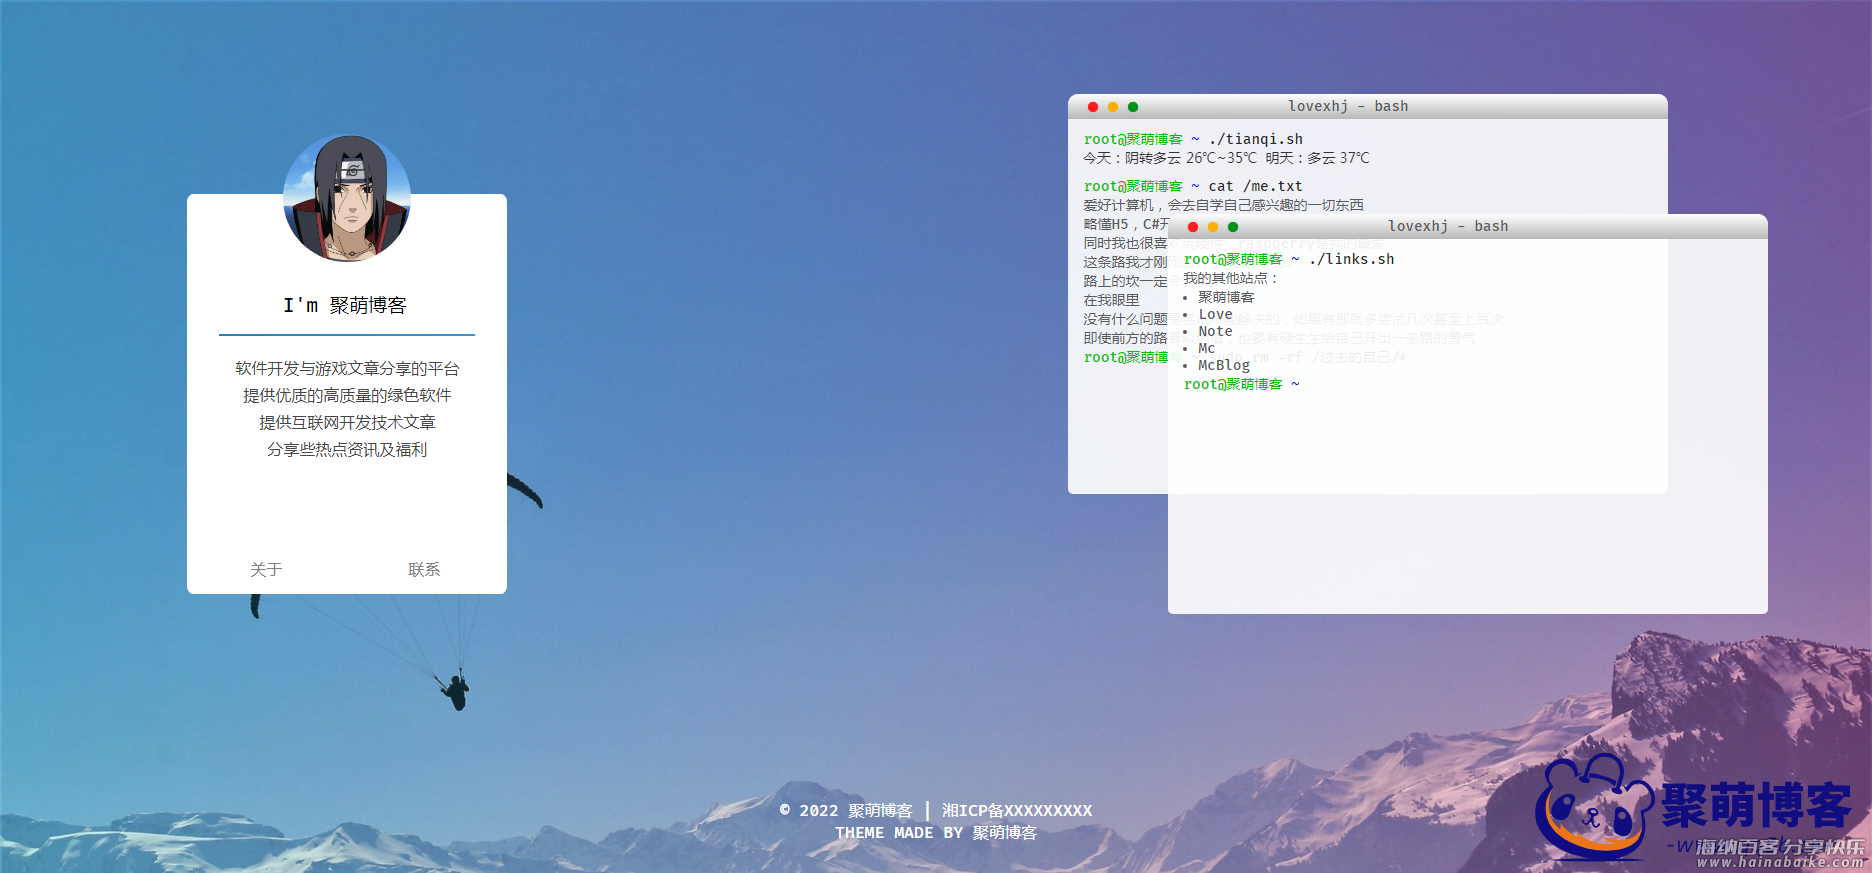Click the 'cat /me.txt' command text

1255,186
